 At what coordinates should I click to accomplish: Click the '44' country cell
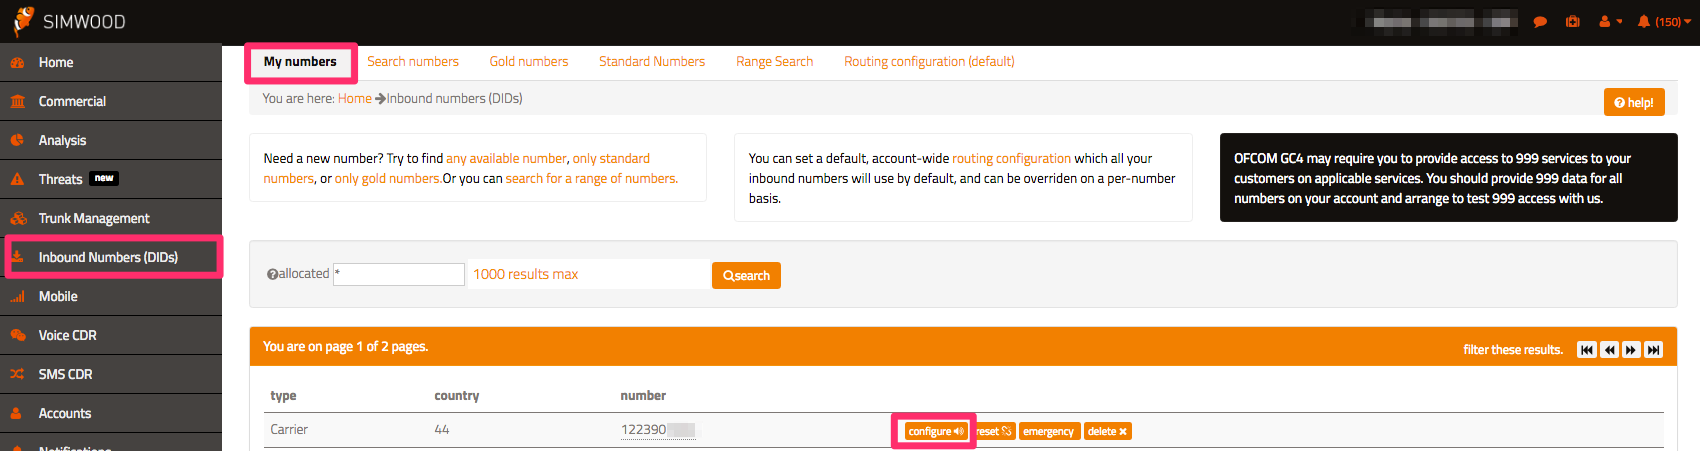point(442,430)
